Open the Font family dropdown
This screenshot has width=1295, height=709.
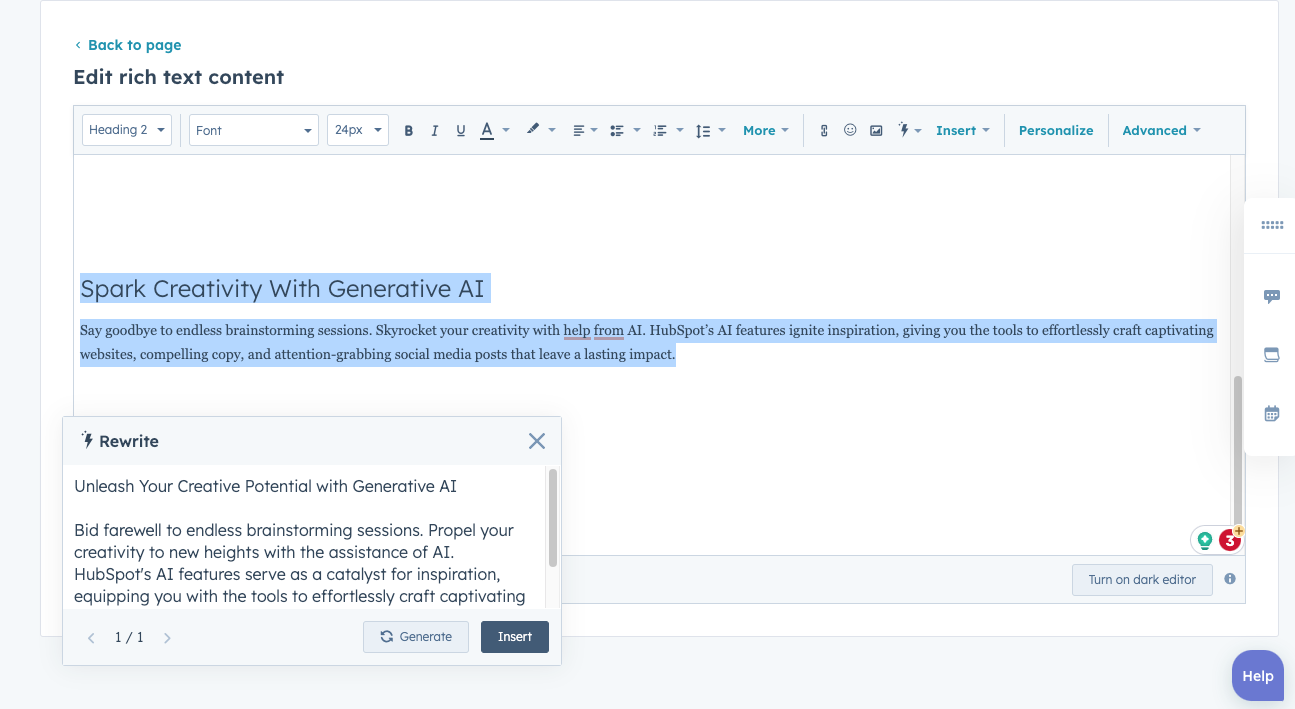coord(253,130)
